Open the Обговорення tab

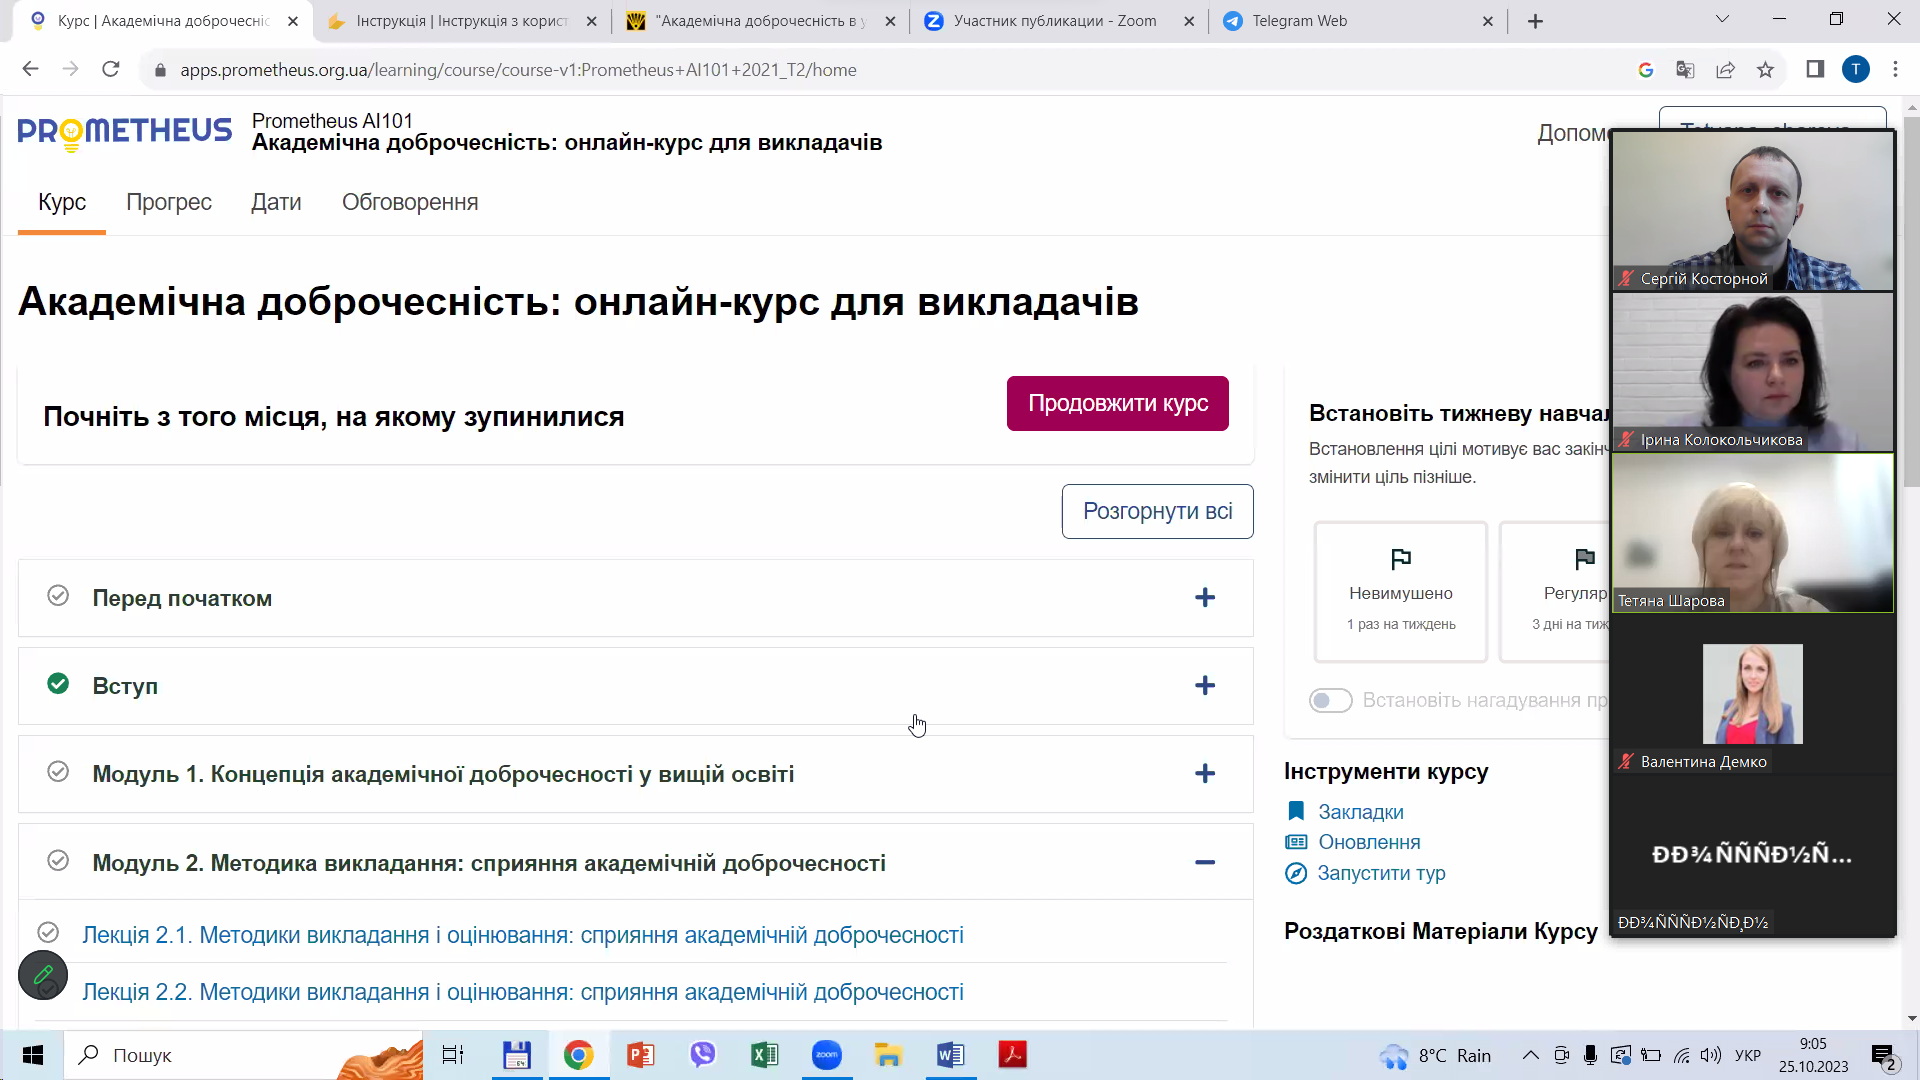tap(410, 202)
